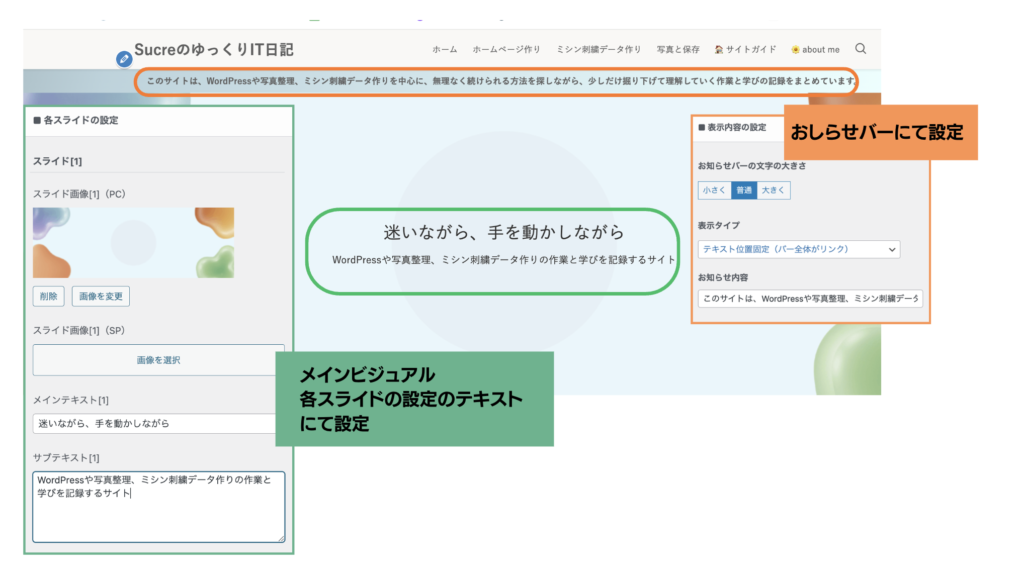Focus the サブテキスト[1] text area

(x=158, y=506)
